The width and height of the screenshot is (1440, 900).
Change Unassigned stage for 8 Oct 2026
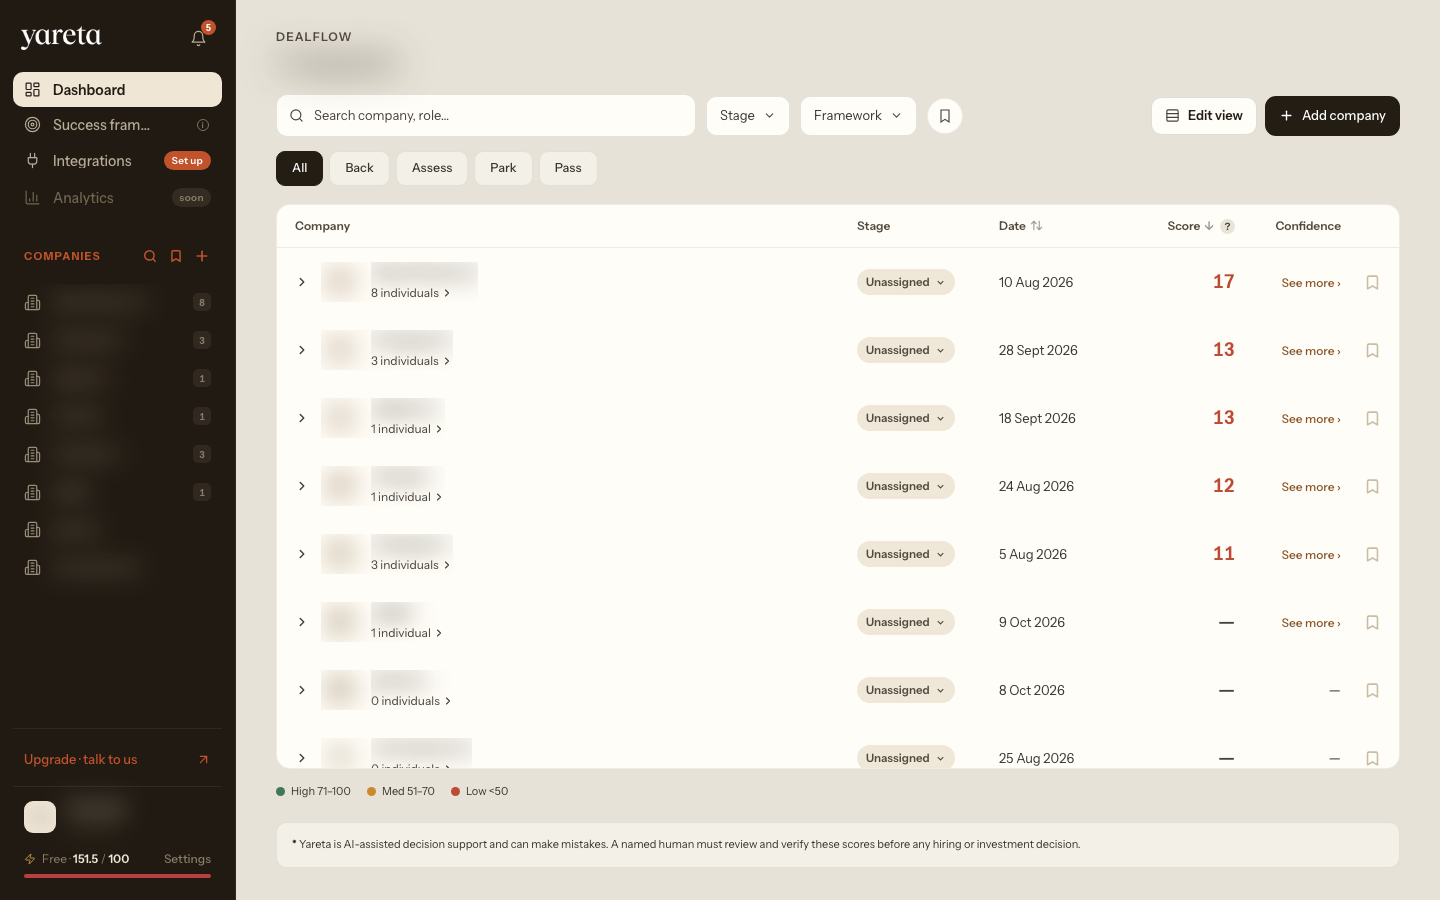pos(906,690)
